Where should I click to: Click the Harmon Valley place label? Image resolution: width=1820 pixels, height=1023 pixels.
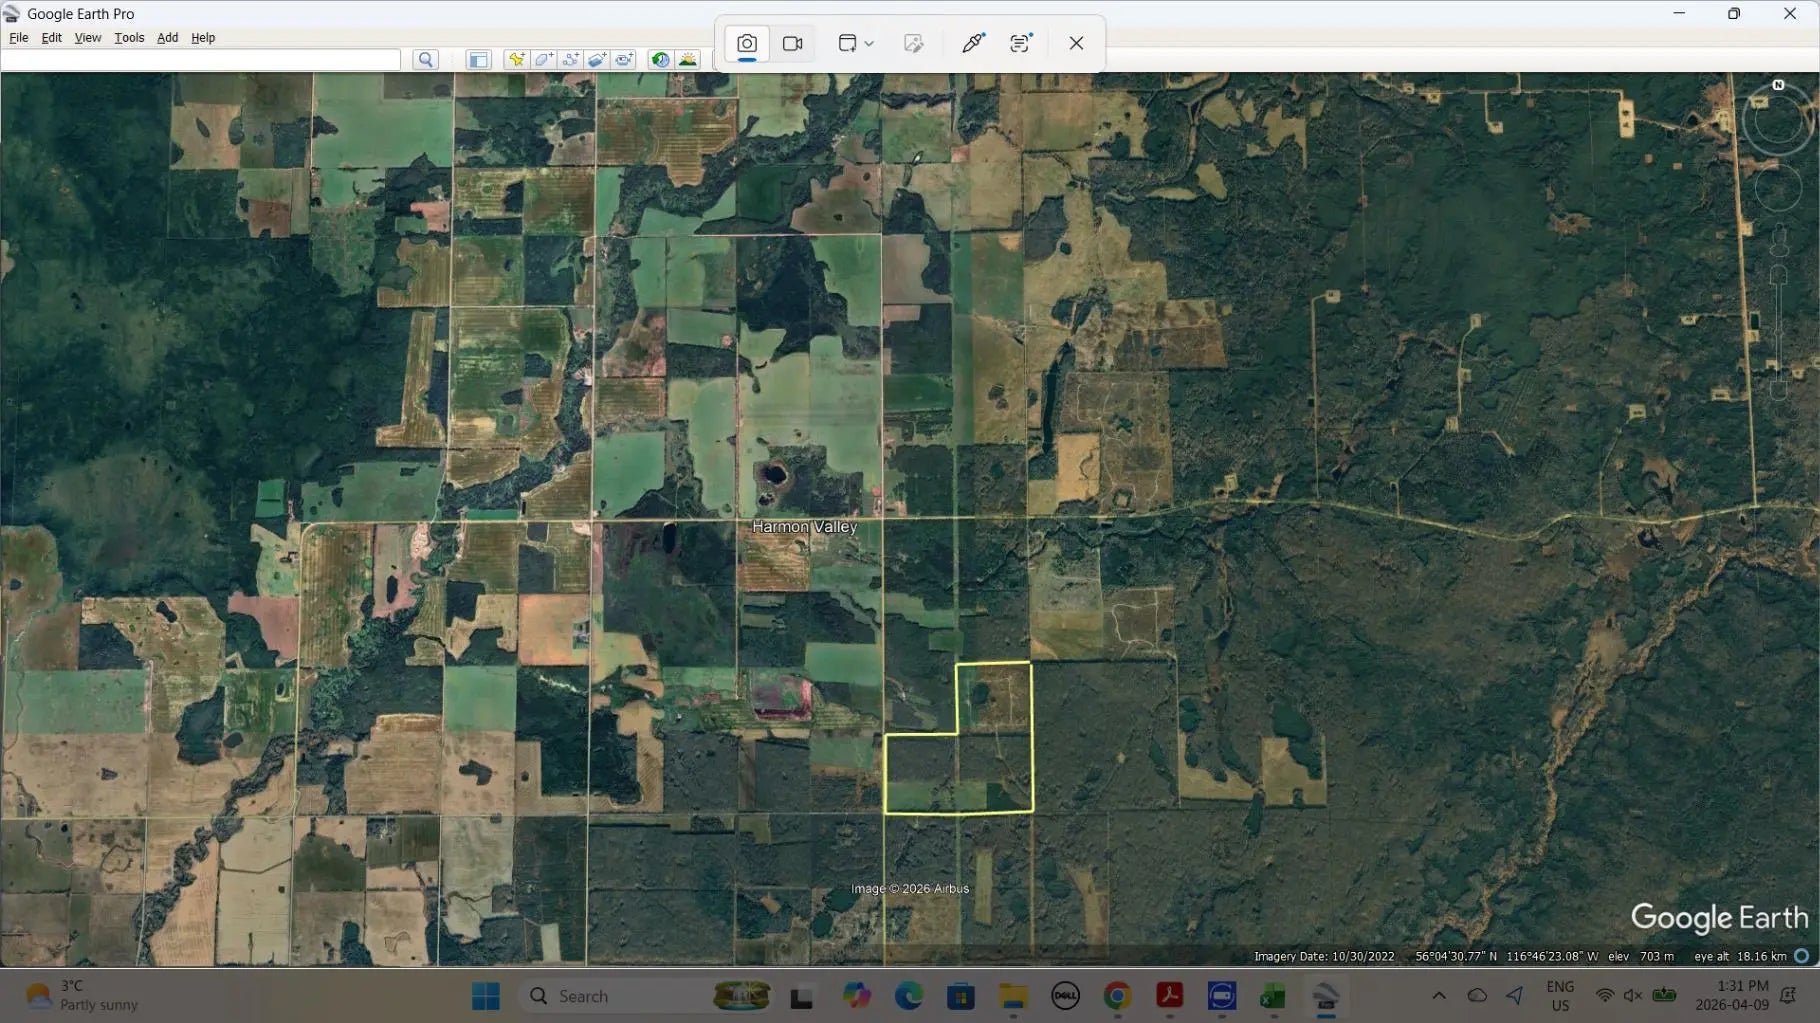(804, 527)
